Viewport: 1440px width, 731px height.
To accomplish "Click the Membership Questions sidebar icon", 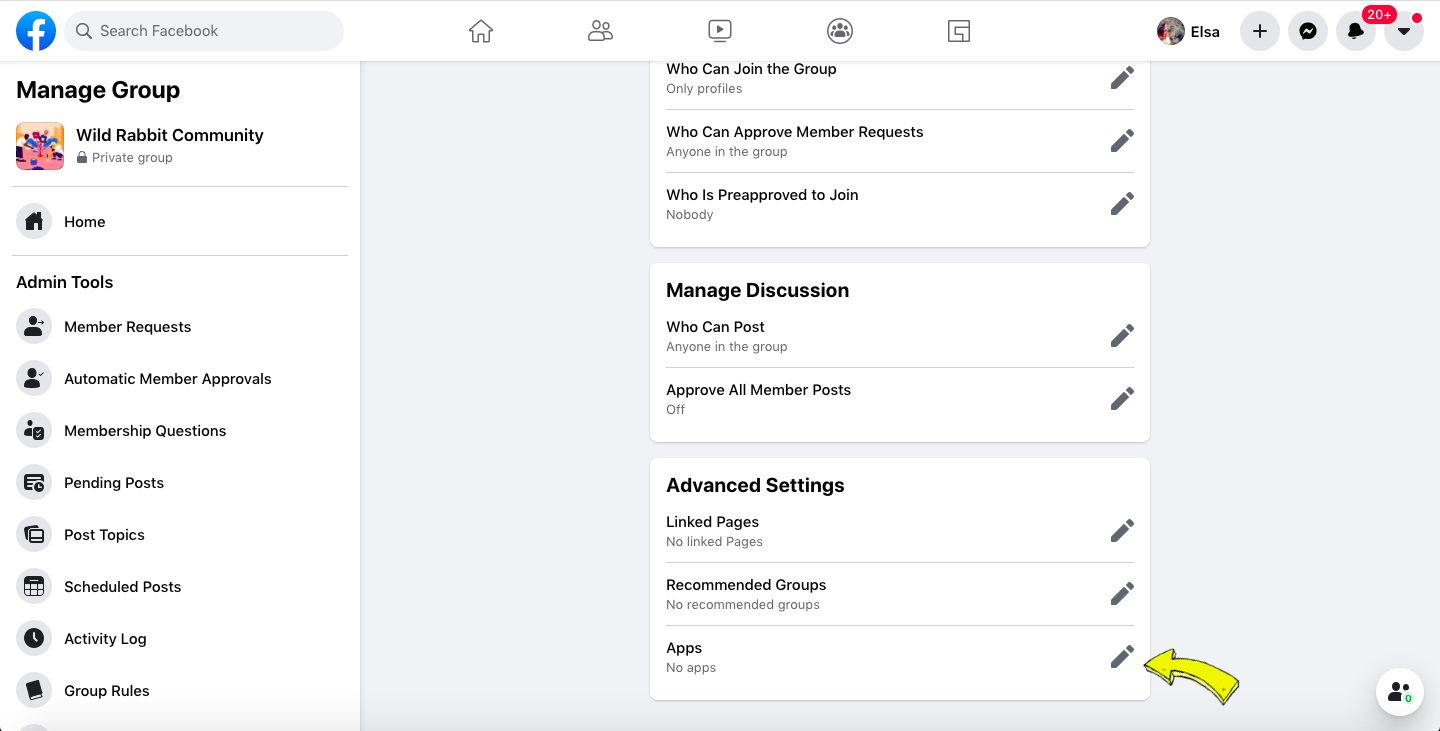I will click(34, 431).
